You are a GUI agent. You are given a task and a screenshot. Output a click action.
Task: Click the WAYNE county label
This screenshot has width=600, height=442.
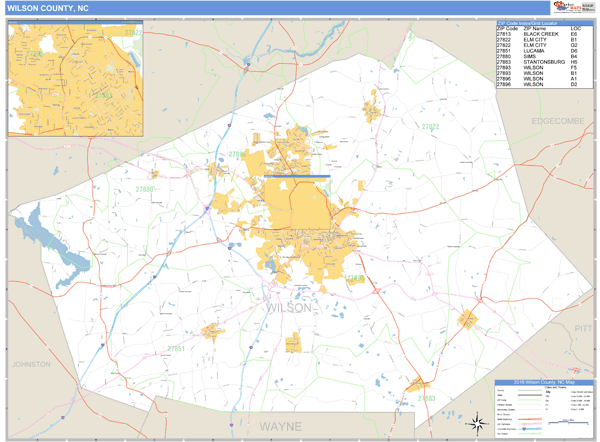pos(280,426)
